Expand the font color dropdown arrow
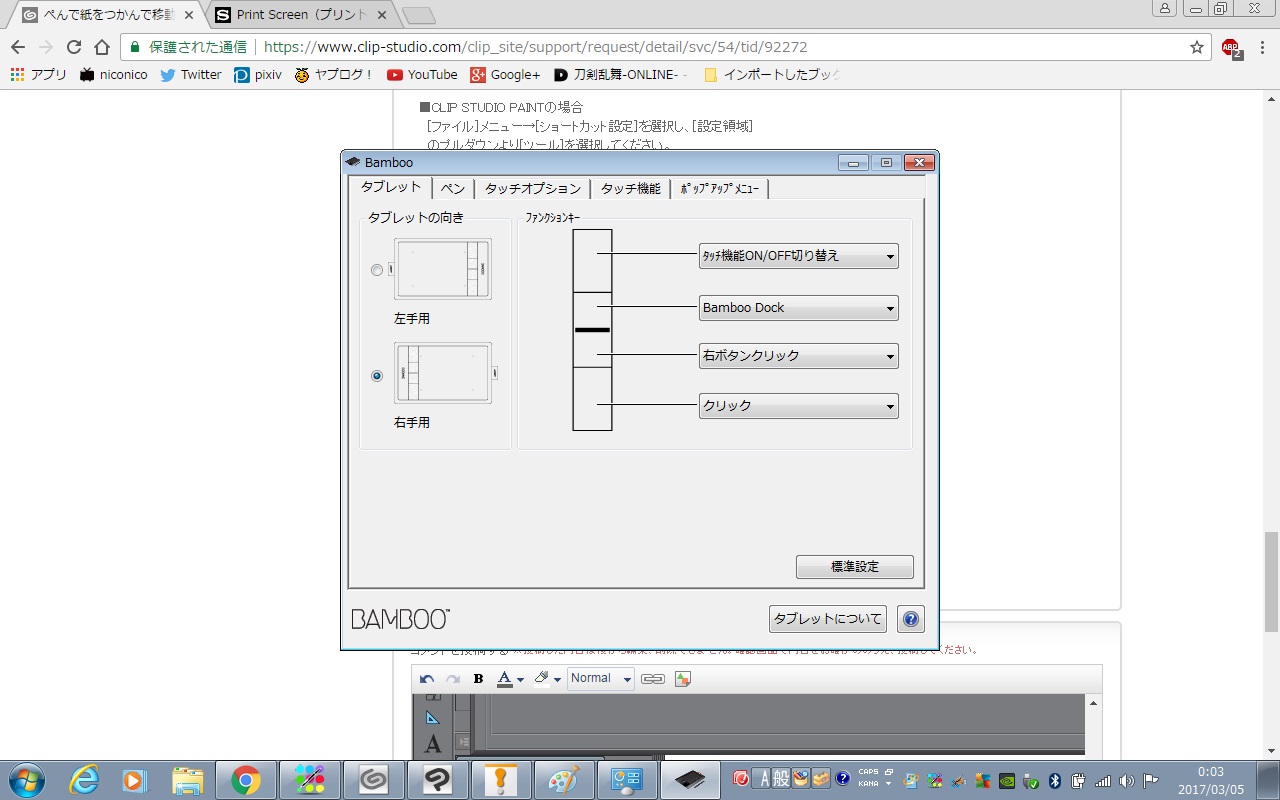 point(520,680)
